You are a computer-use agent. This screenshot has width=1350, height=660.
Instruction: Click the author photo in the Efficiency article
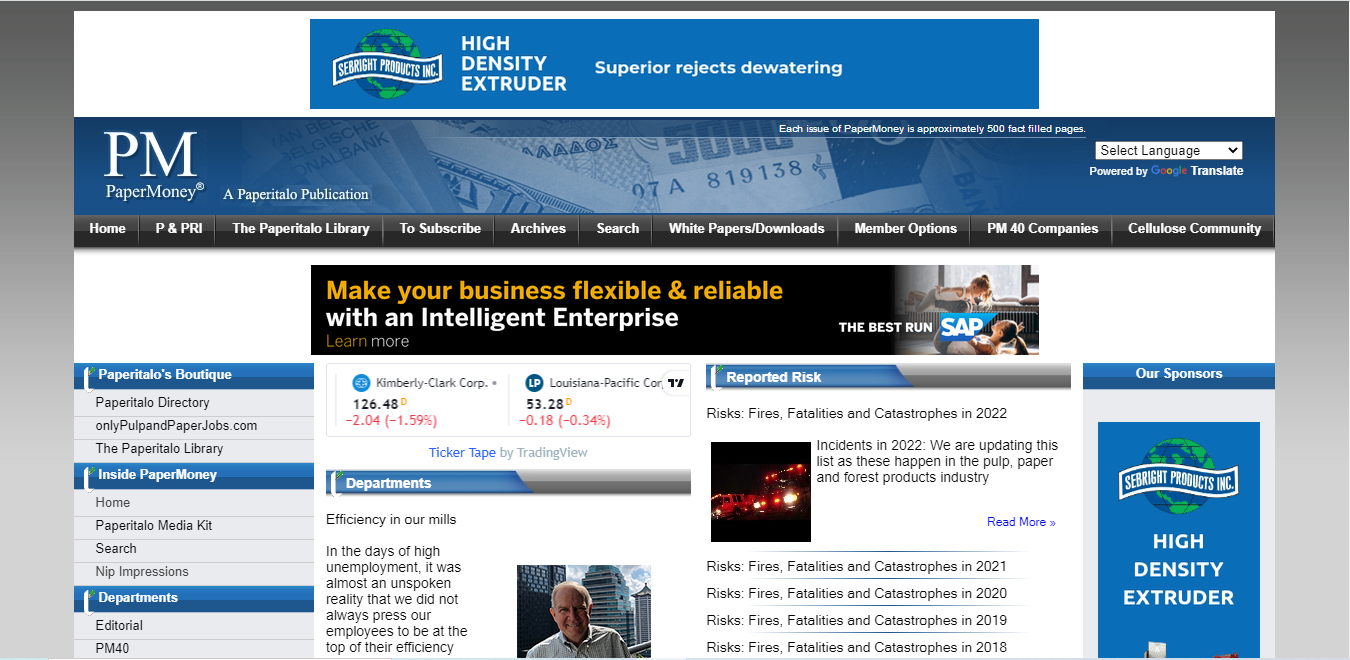point(584,612)
